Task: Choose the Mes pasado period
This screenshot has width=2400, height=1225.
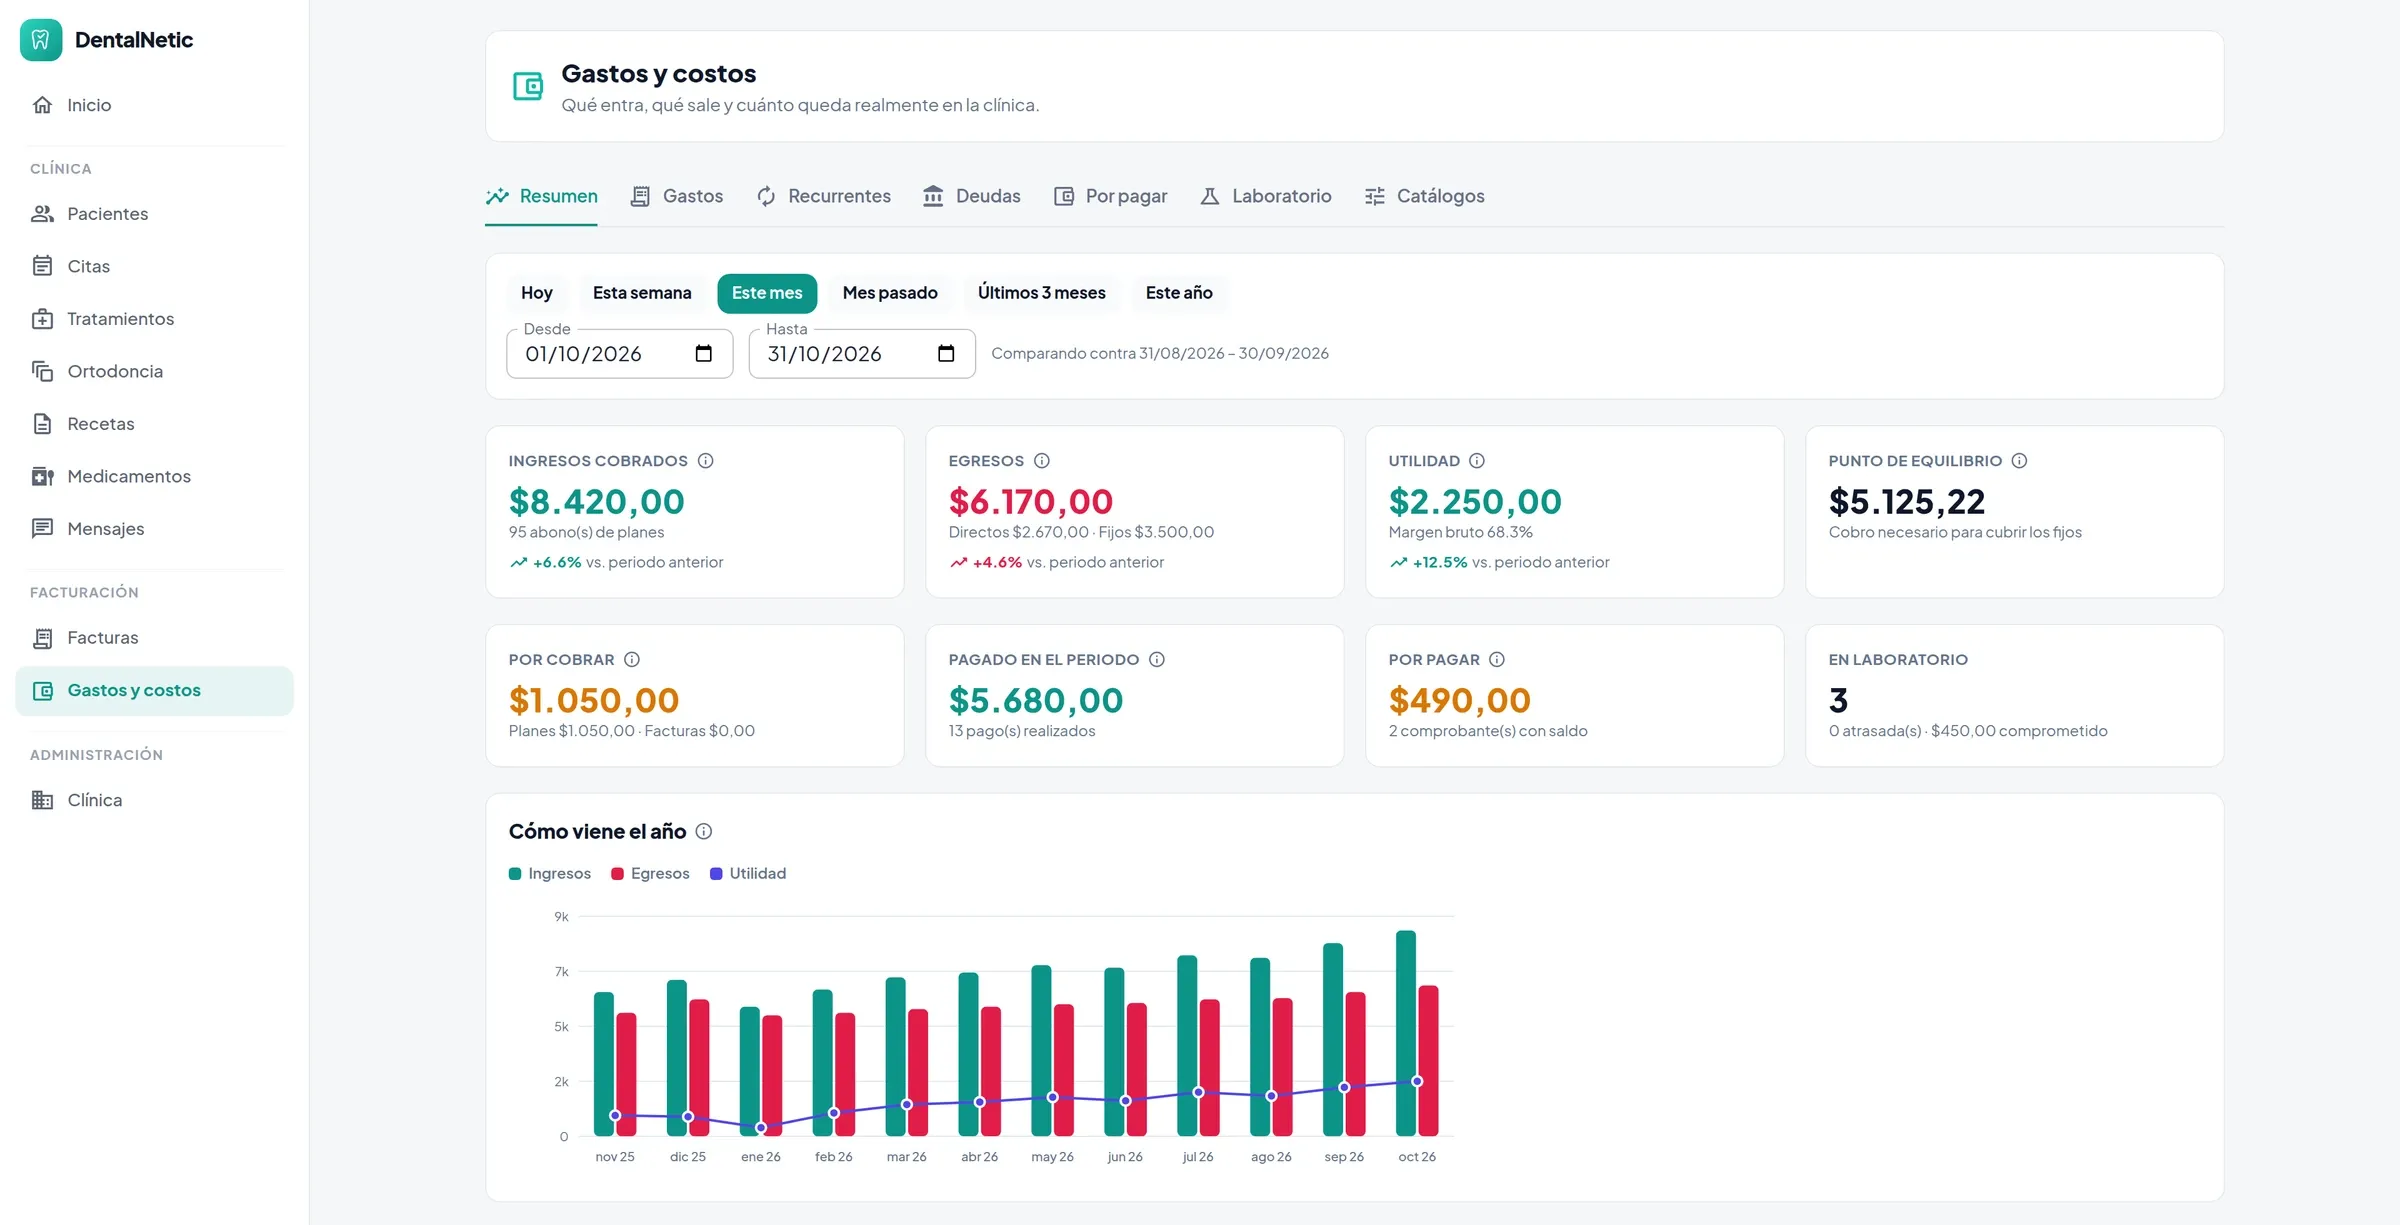Action: click(x=890, y=293)
